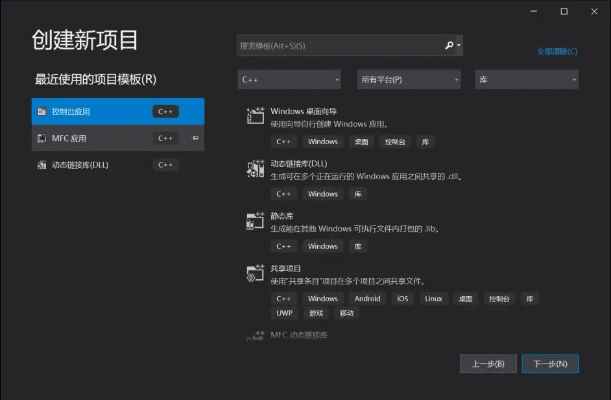Select the 动态链接库(DLL) title in the results list

(x=299, y=164)
